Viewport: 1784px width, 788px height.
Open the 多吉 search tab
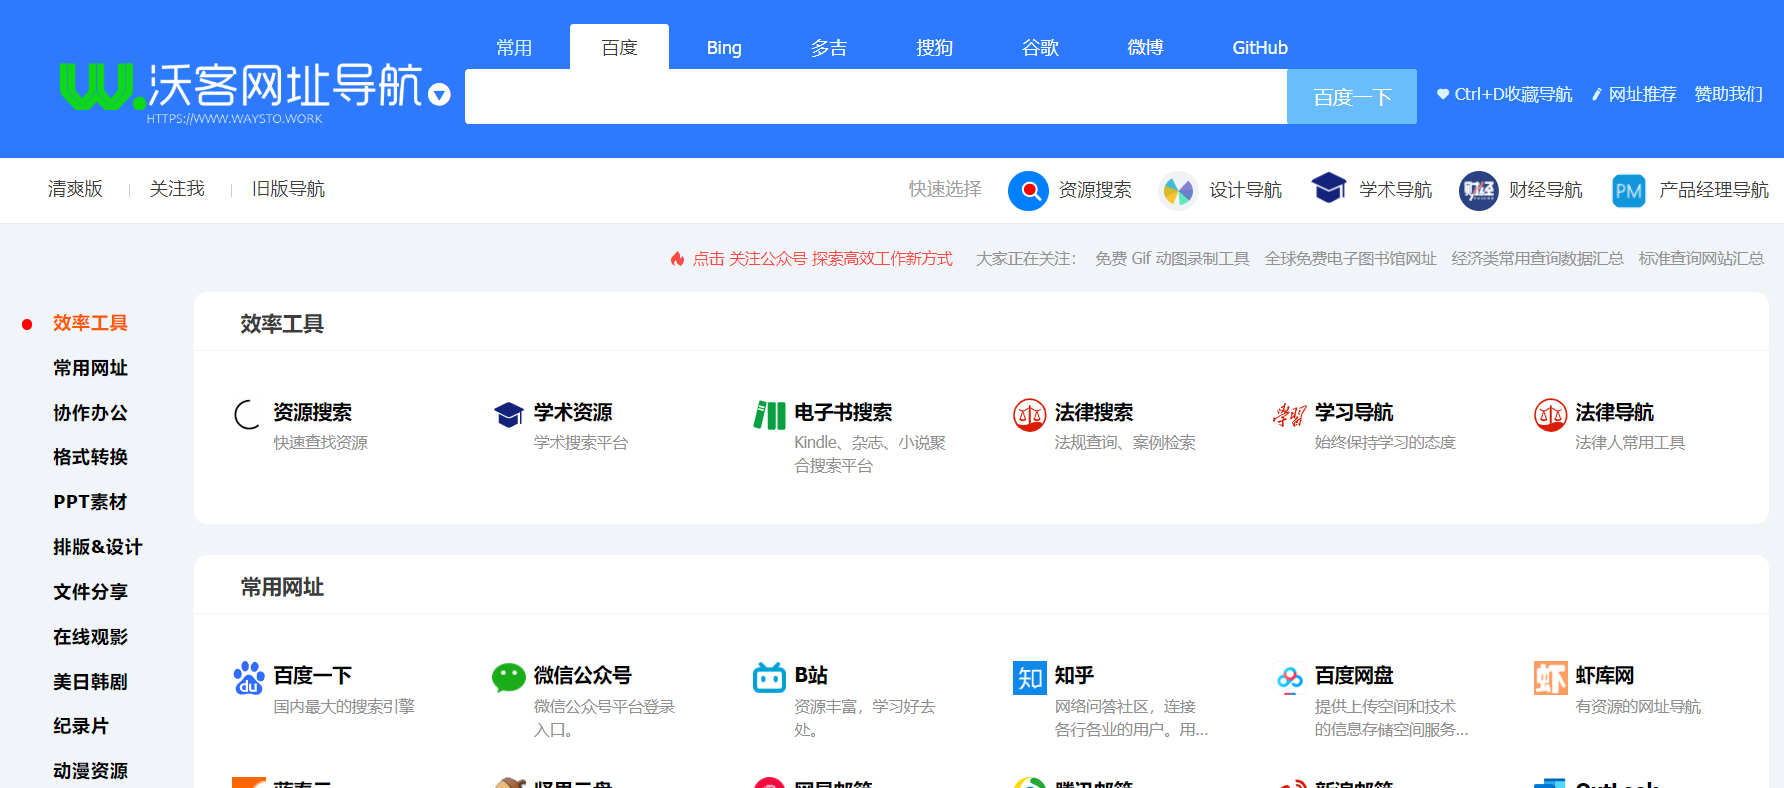[829, 47]
